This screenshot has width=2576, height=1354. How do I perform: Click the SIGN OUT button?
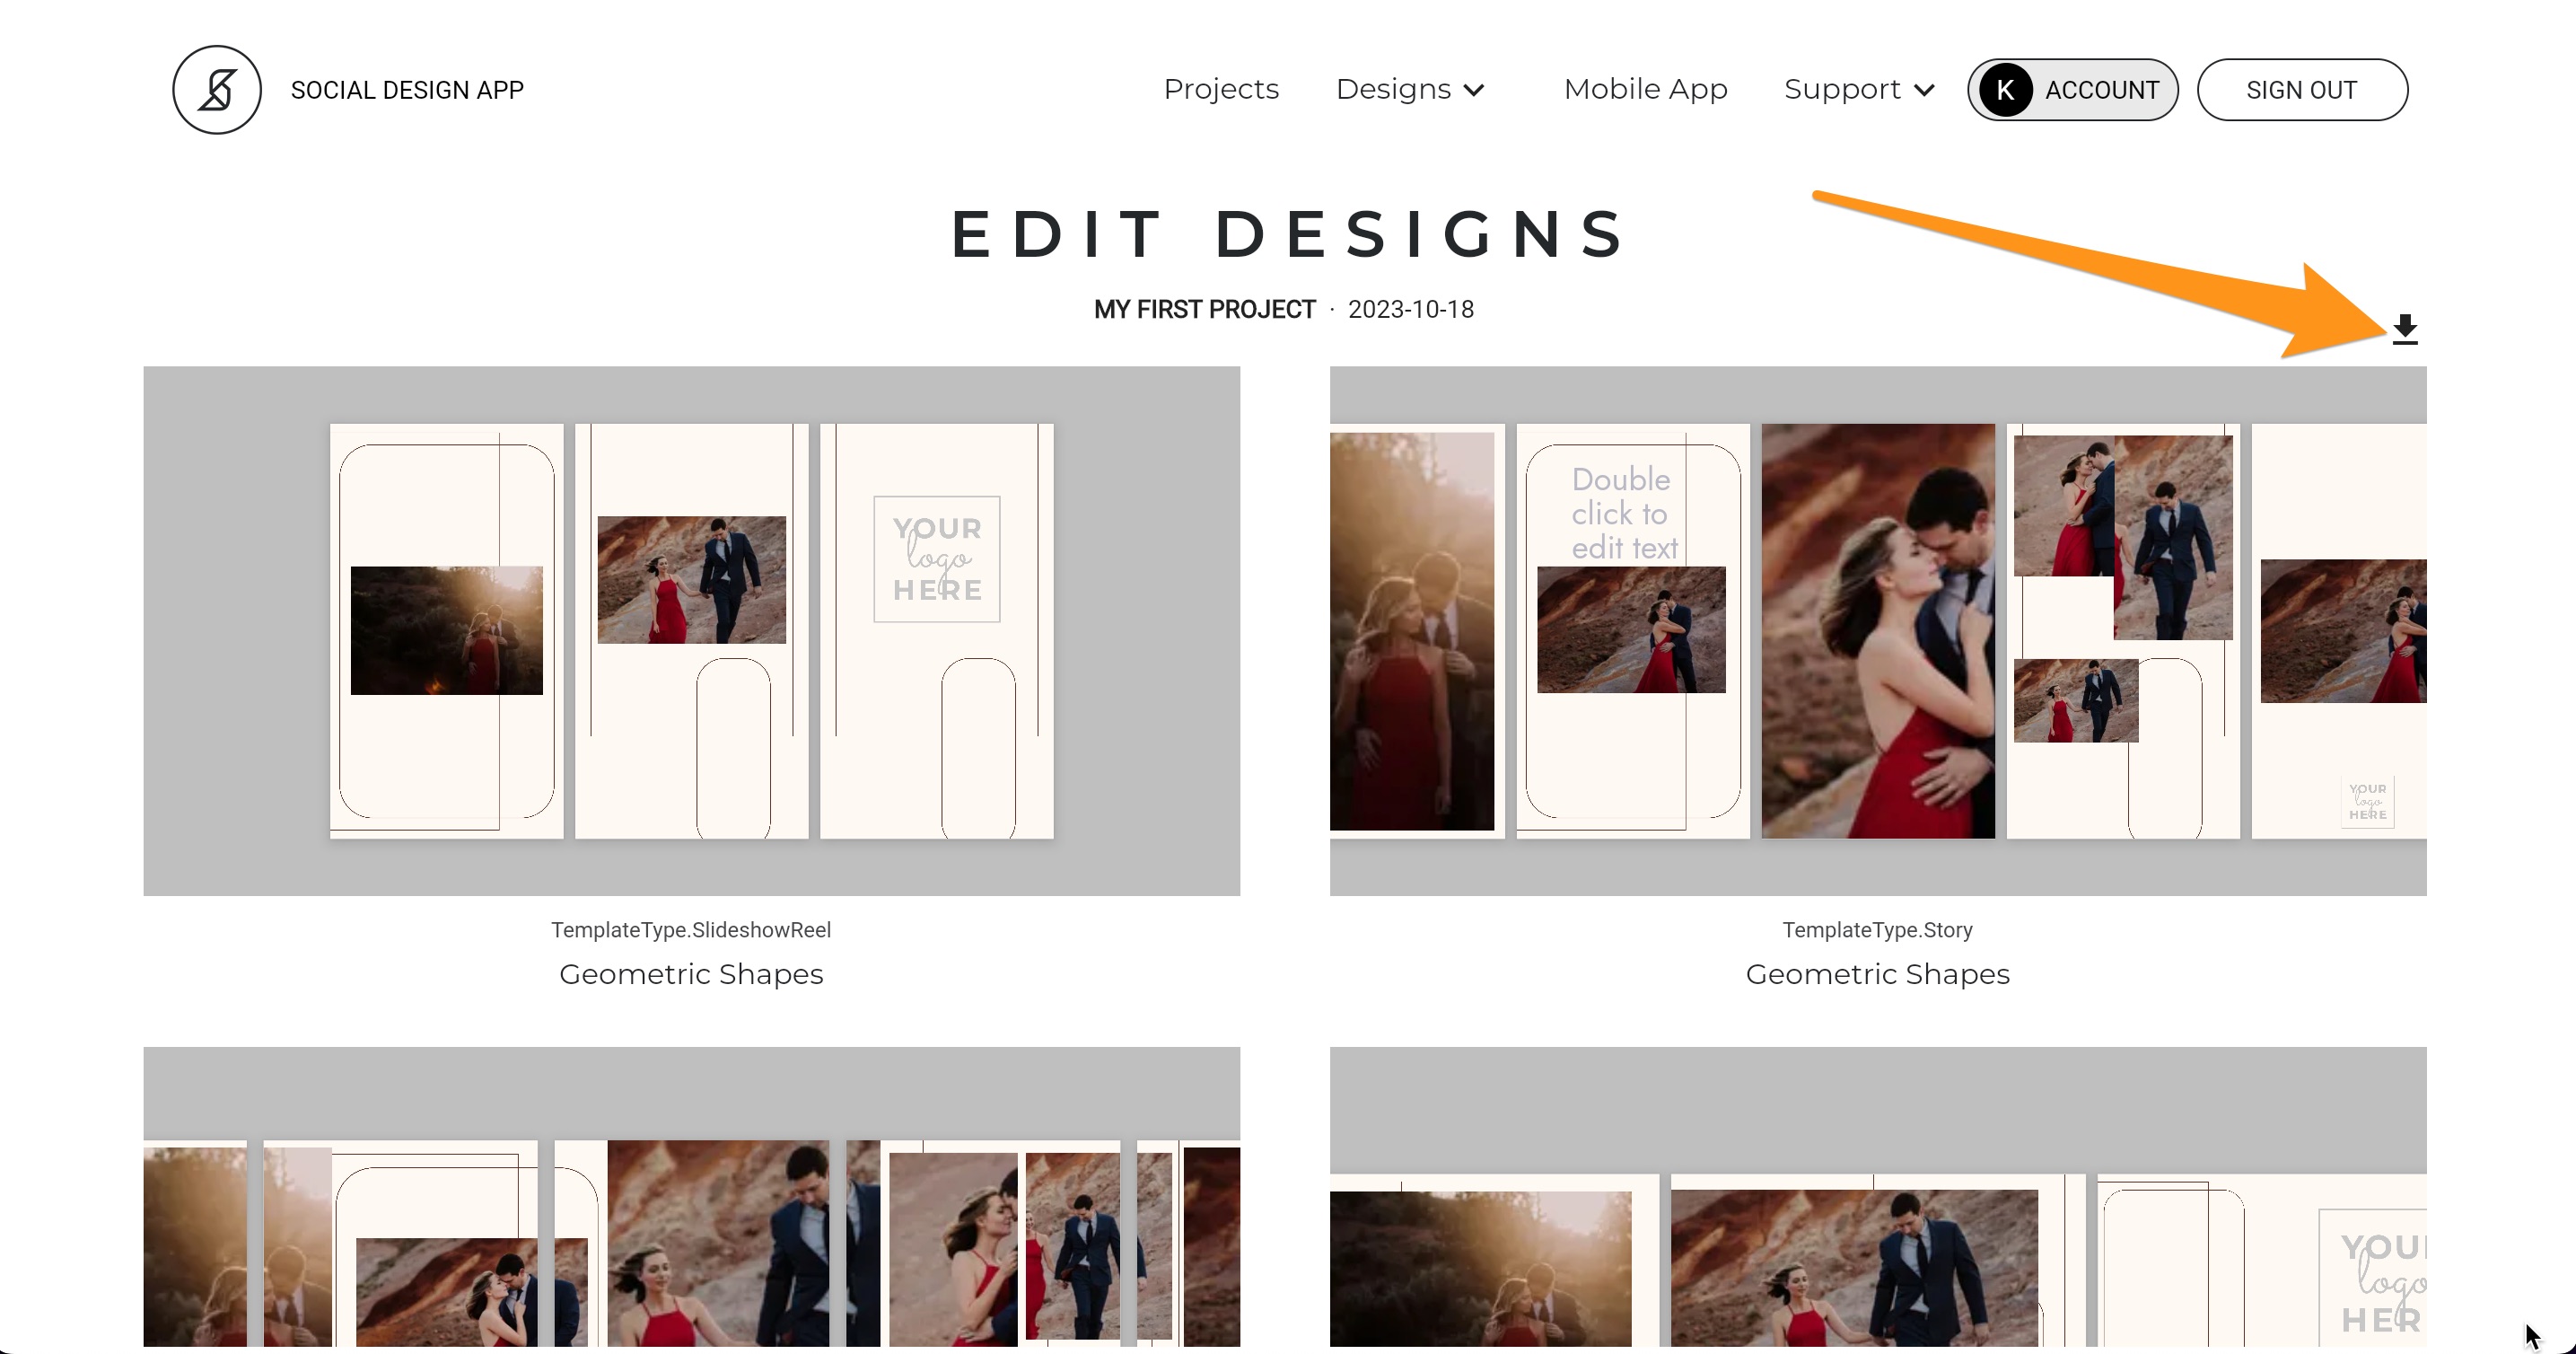[2301, 90]
